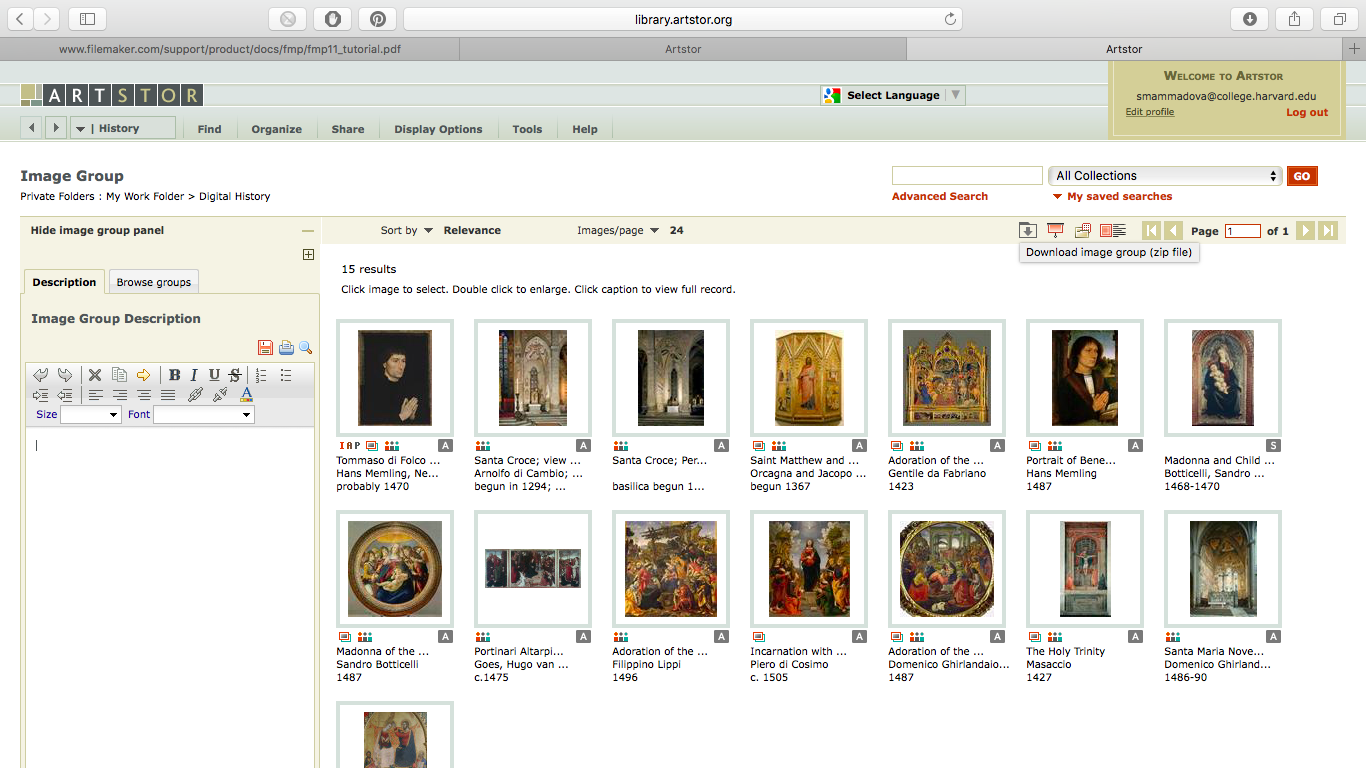Click the Log out link
This screenshot has height=768, width=1366.
pos(1307,112)
